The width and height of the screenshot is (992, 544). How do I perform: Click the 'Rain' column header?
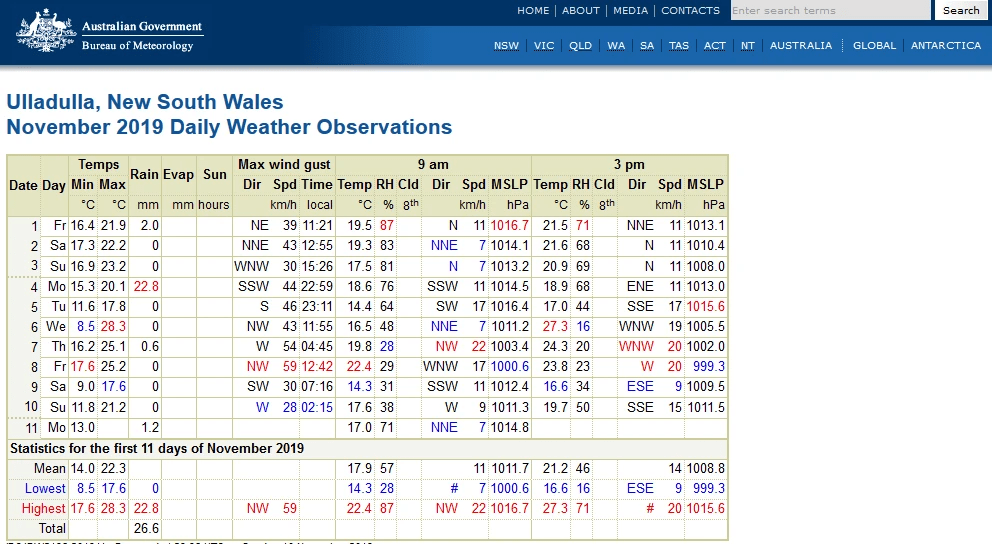coord(144,175)
